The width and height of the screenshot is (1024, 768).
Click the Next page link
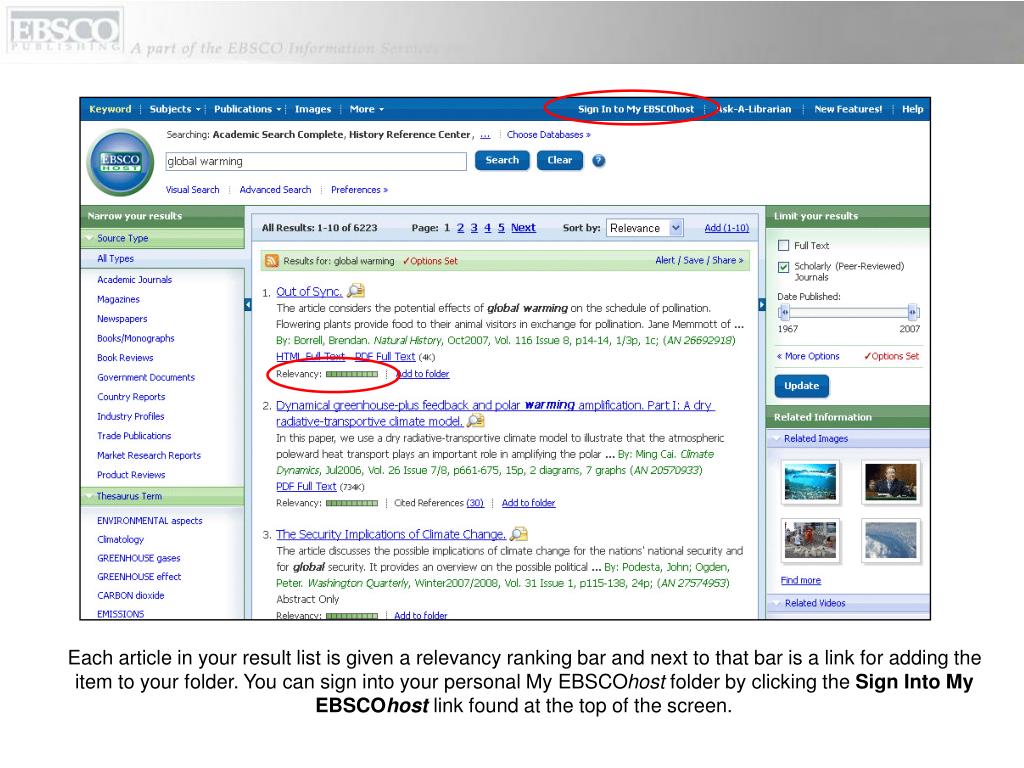point(523,228)
